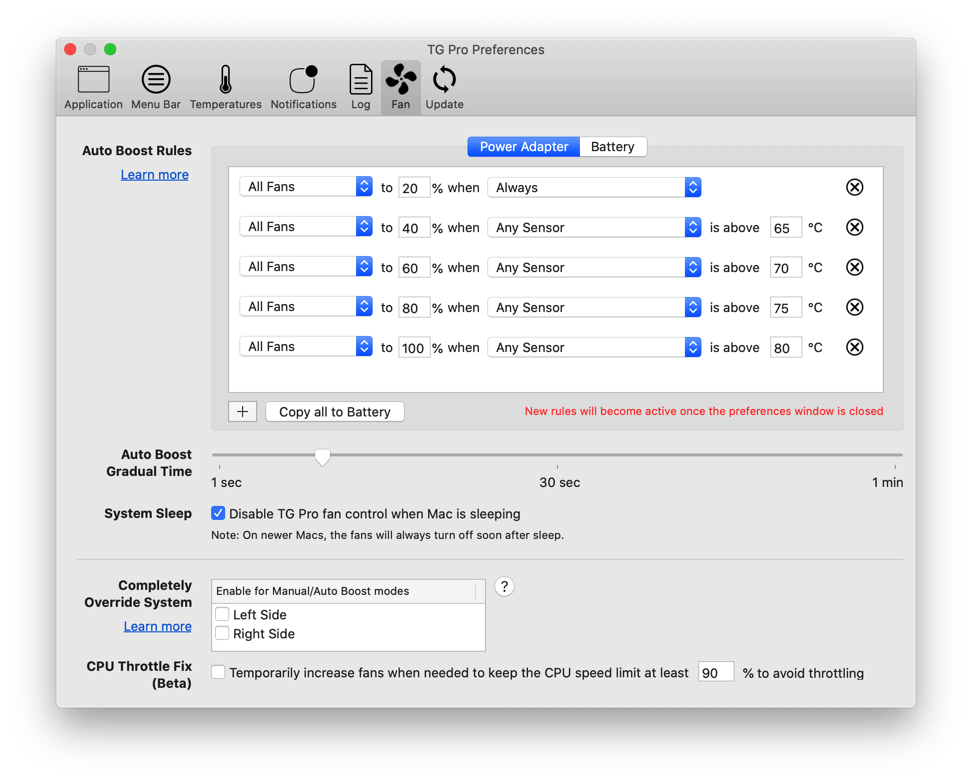
Task: Select the Fan preferences pane
Action: pyautogui.click(x=400, y=87)
